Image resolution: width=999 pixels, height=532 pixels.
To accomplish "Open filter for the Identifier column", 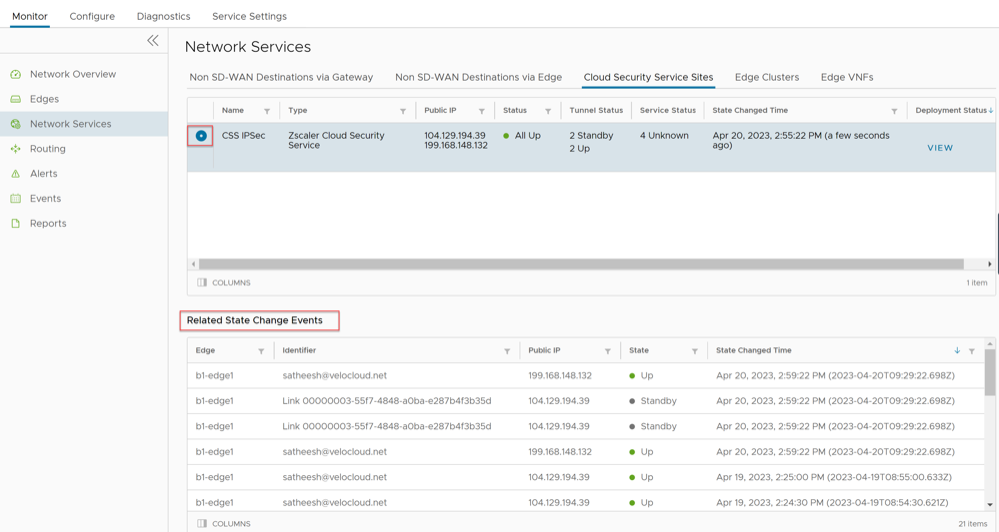I will tap(507, 351).
